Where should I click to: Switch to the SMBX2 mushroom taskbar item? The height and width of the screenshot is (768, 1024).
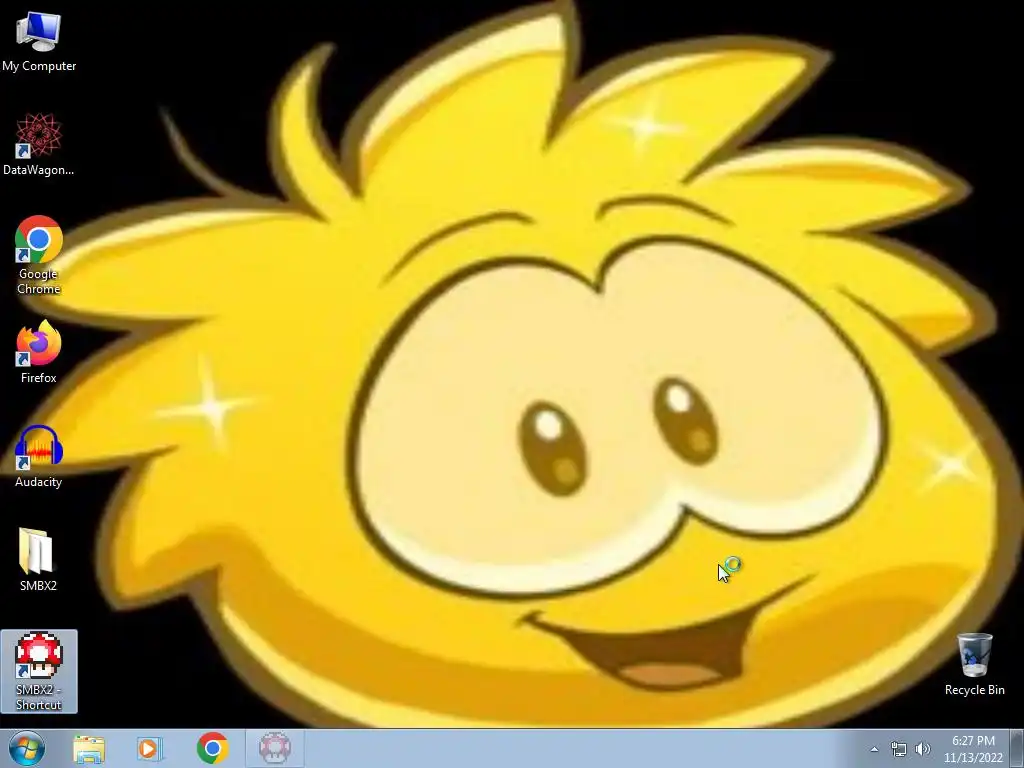pyautogui.click(x=275, y=748)
